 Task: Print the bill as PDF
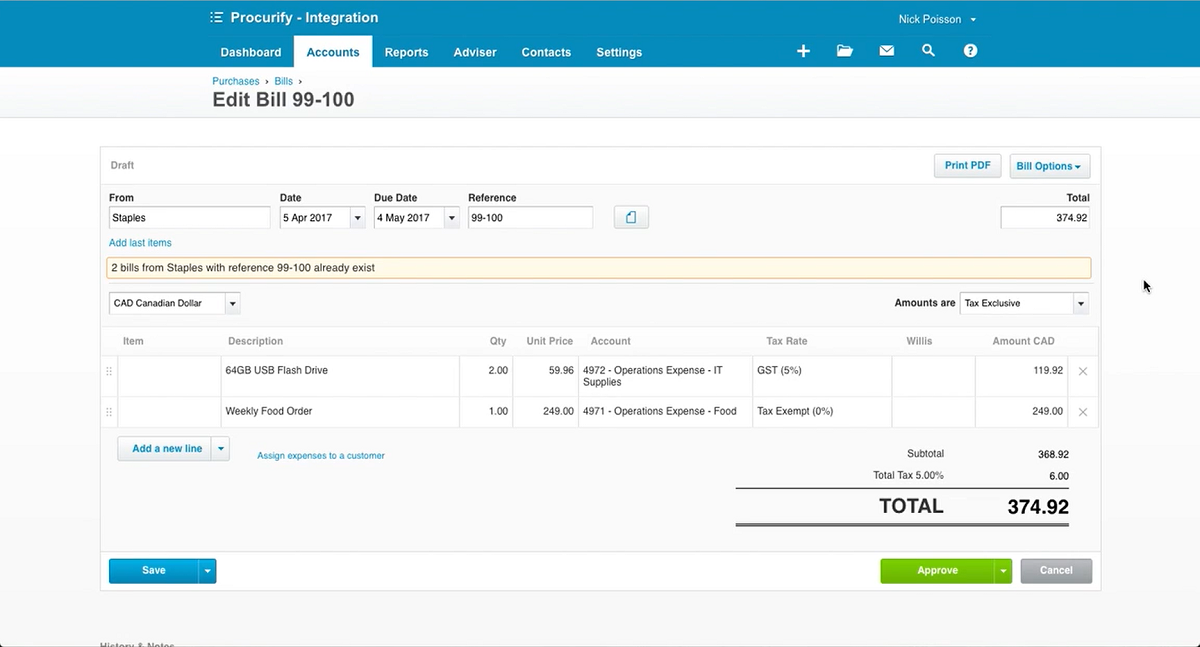(966, 165)
